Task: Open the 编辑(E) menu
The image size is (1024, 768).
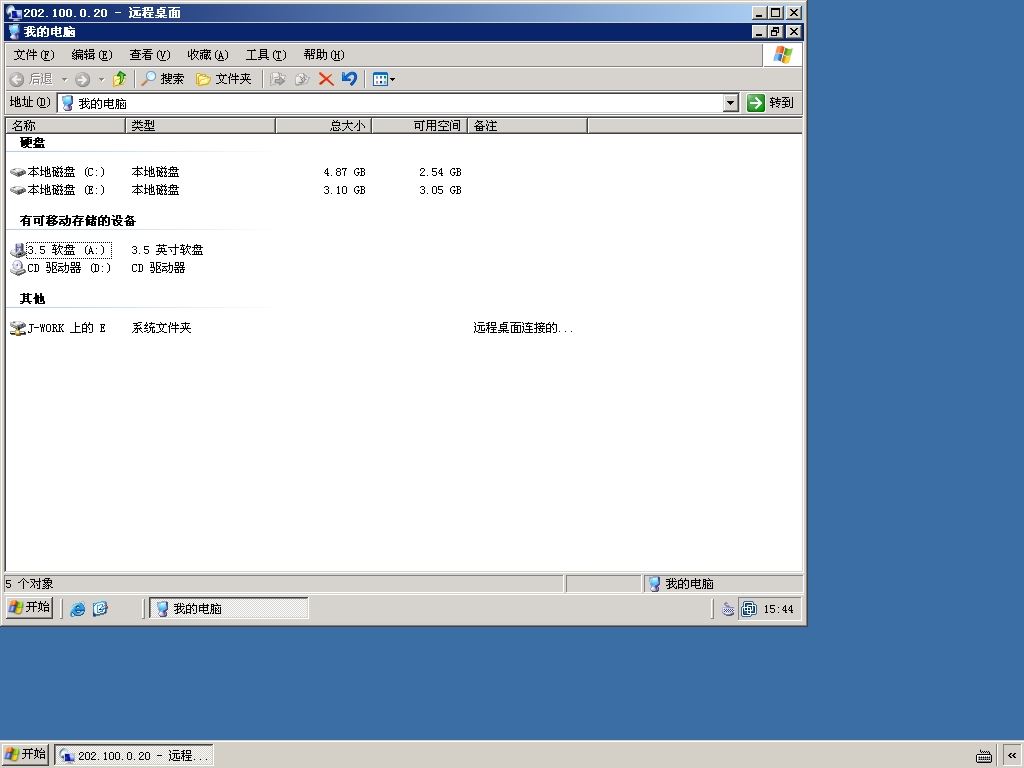Action: click(91, 55)
